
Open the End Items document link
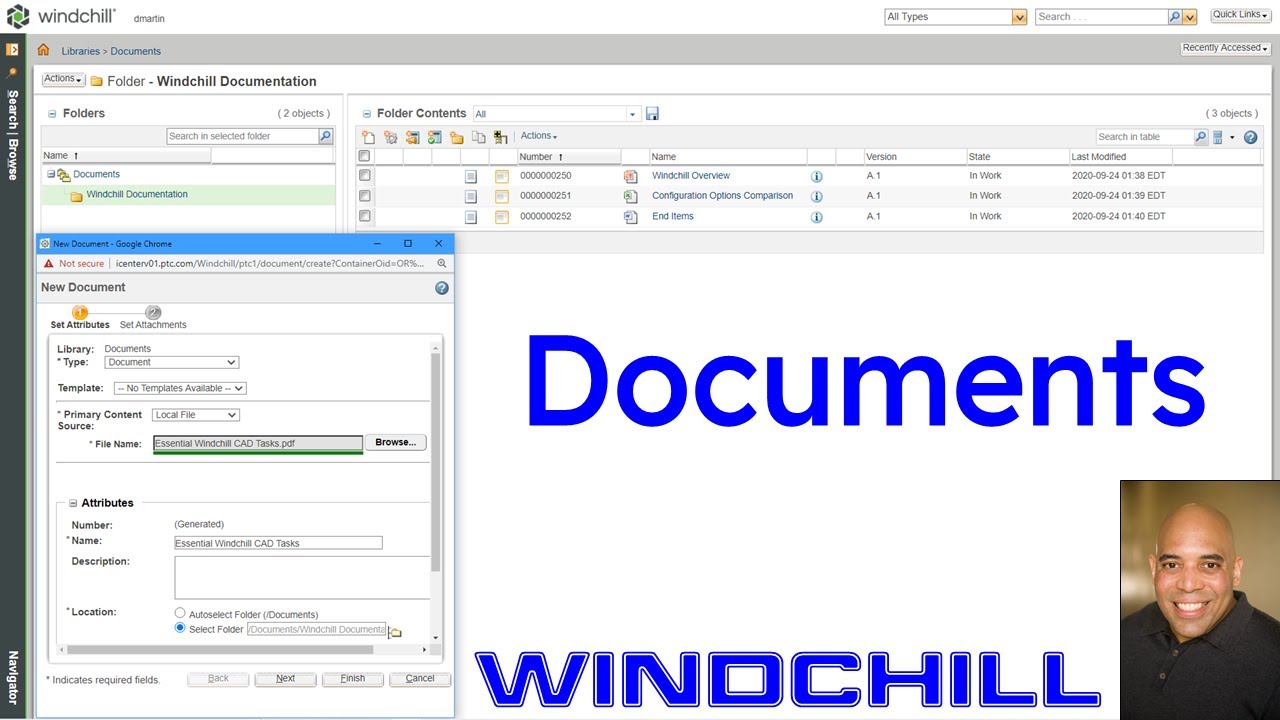click(673, 216)
